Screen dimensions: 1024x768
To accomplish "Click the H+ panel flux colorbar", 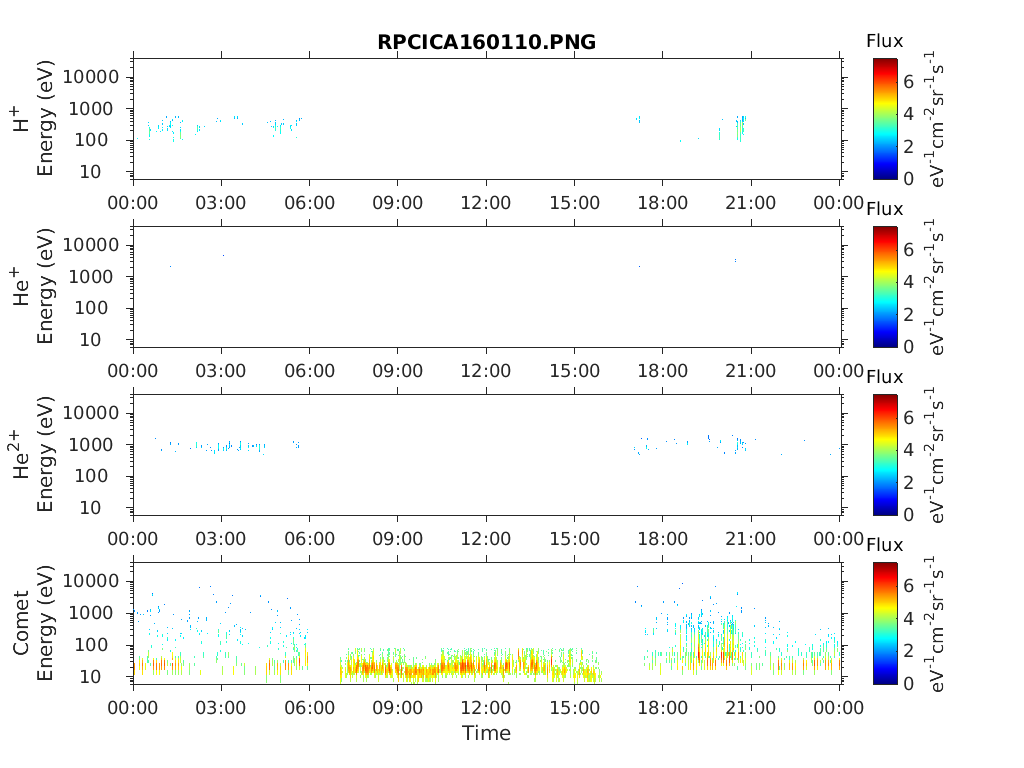I will (885, 118).
